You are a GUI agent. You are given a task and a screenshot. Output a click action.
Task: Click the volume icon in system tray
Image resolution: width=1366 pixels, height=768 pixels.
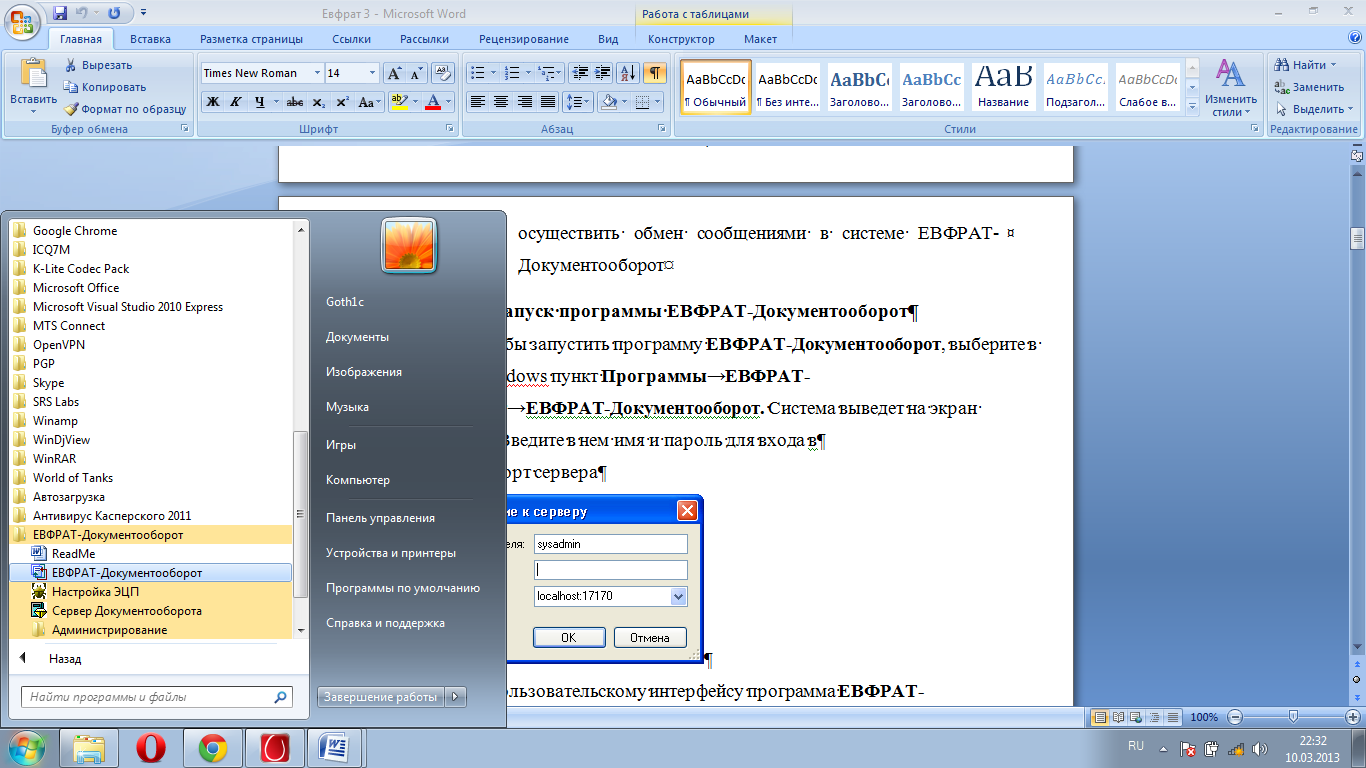[x=1258, y=748]
